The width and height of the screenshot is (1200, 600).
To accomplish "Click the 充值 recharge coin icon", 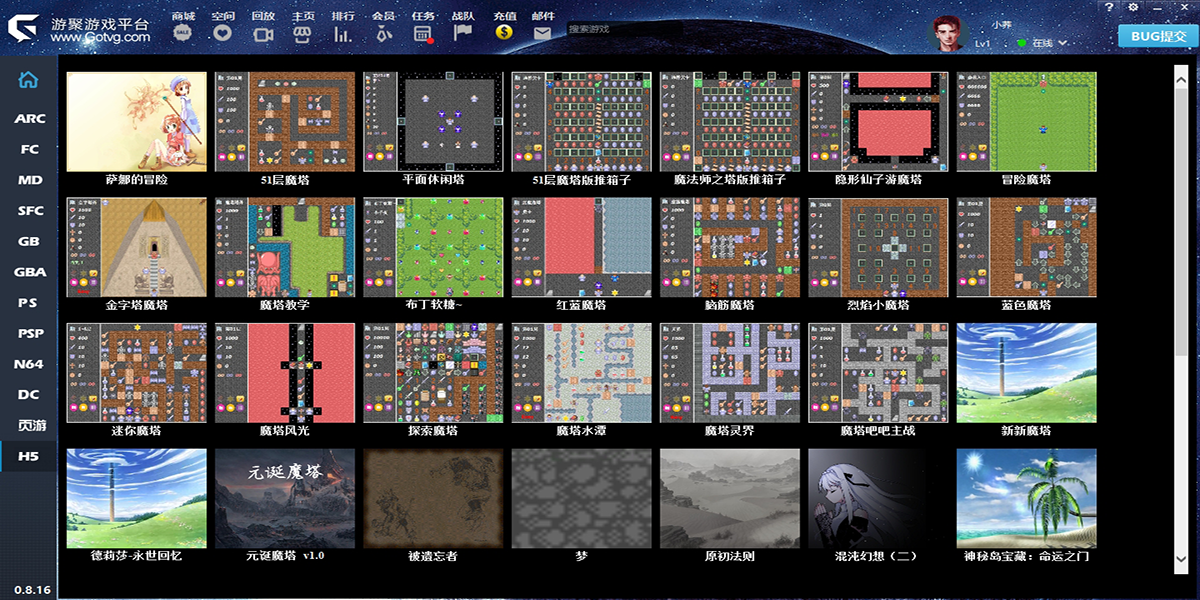I will [x=504, y=32].
